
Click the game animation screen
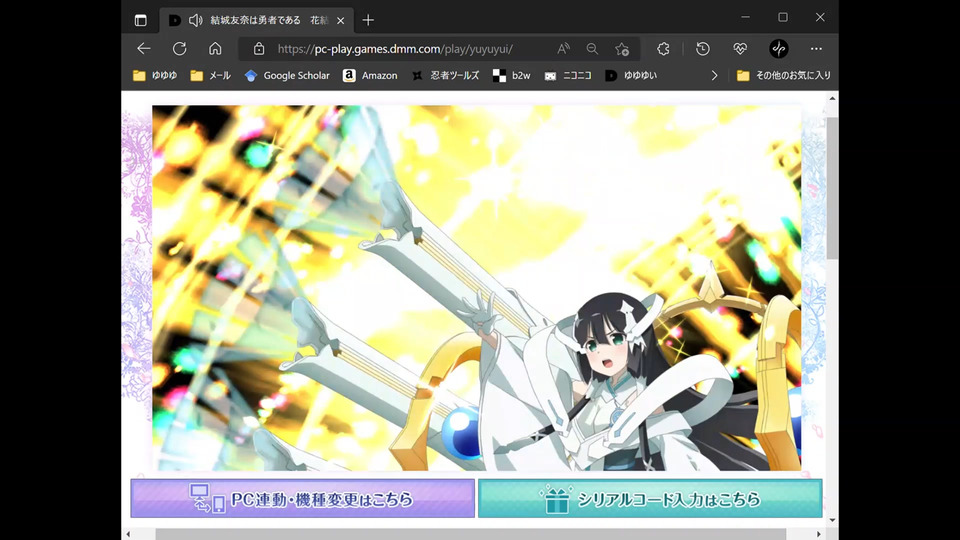pyautogui.click(x=476, y=288)
